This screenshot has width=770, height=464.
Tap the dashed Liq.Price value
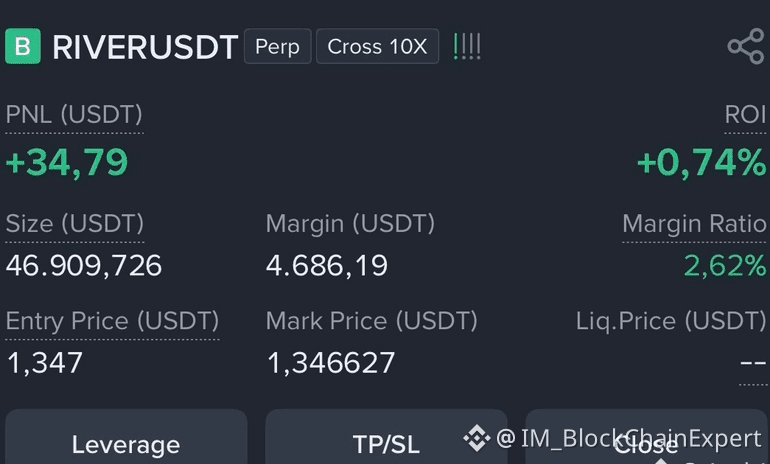[753, 364]
